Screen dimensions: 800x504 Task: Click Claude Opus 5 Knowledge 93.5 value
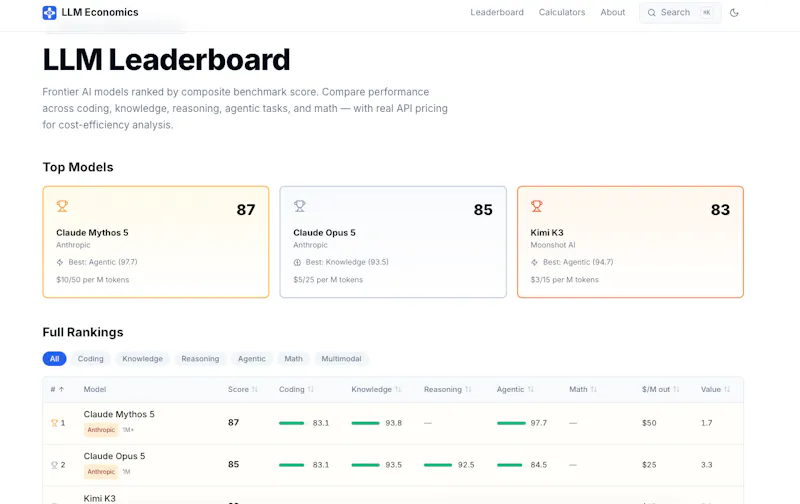tap(393, 465)
